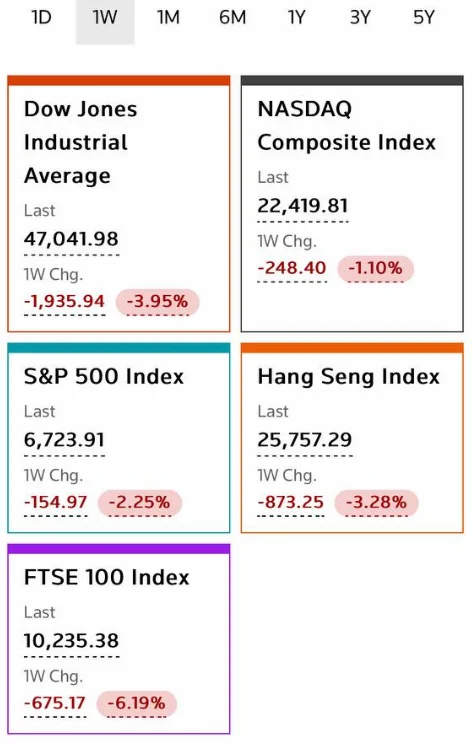Click the NASDAQ -1.10% change badge
The width and height of the screenshot is (473, 747).
[375, 268]
